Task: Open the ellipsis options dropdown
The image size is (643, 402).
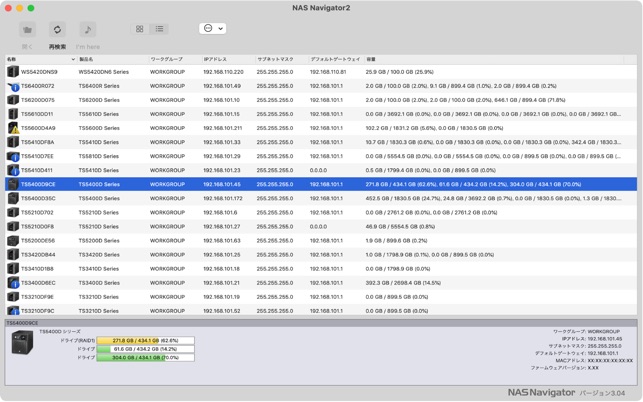Action: click(x=212, y=28)
